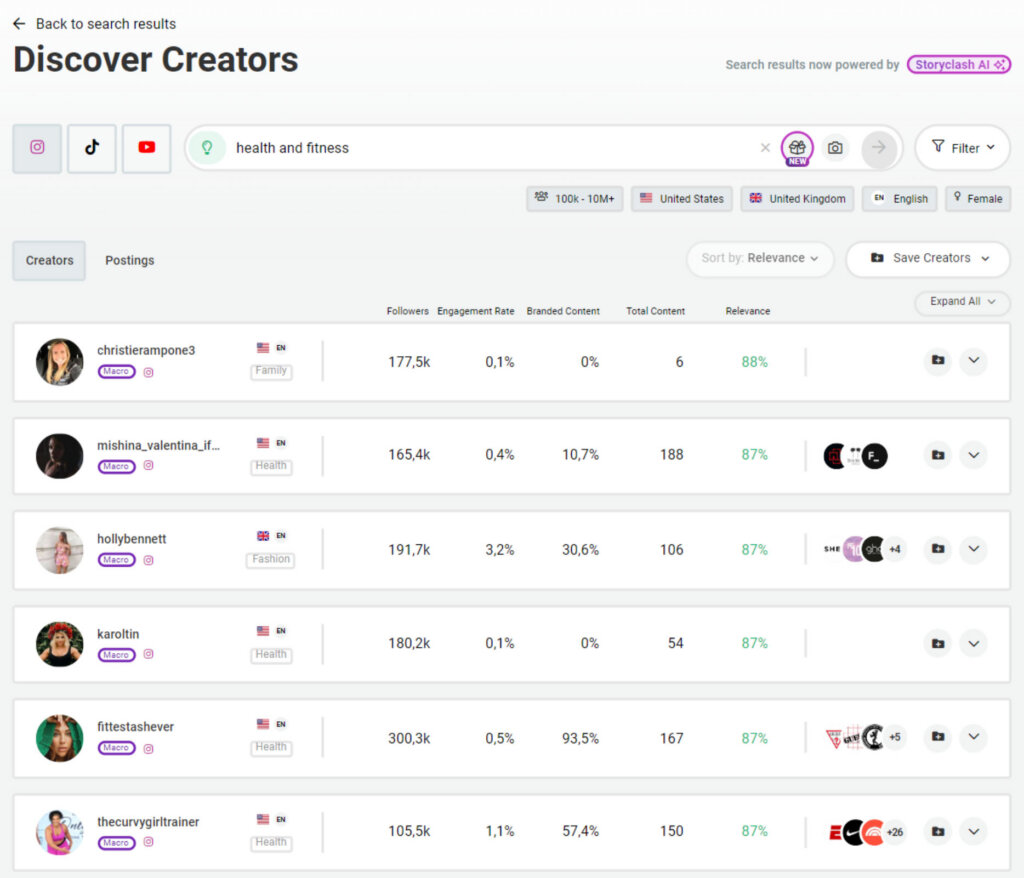Click the Save Creators button
This screenshot has height=878, width=1024.
927,259
